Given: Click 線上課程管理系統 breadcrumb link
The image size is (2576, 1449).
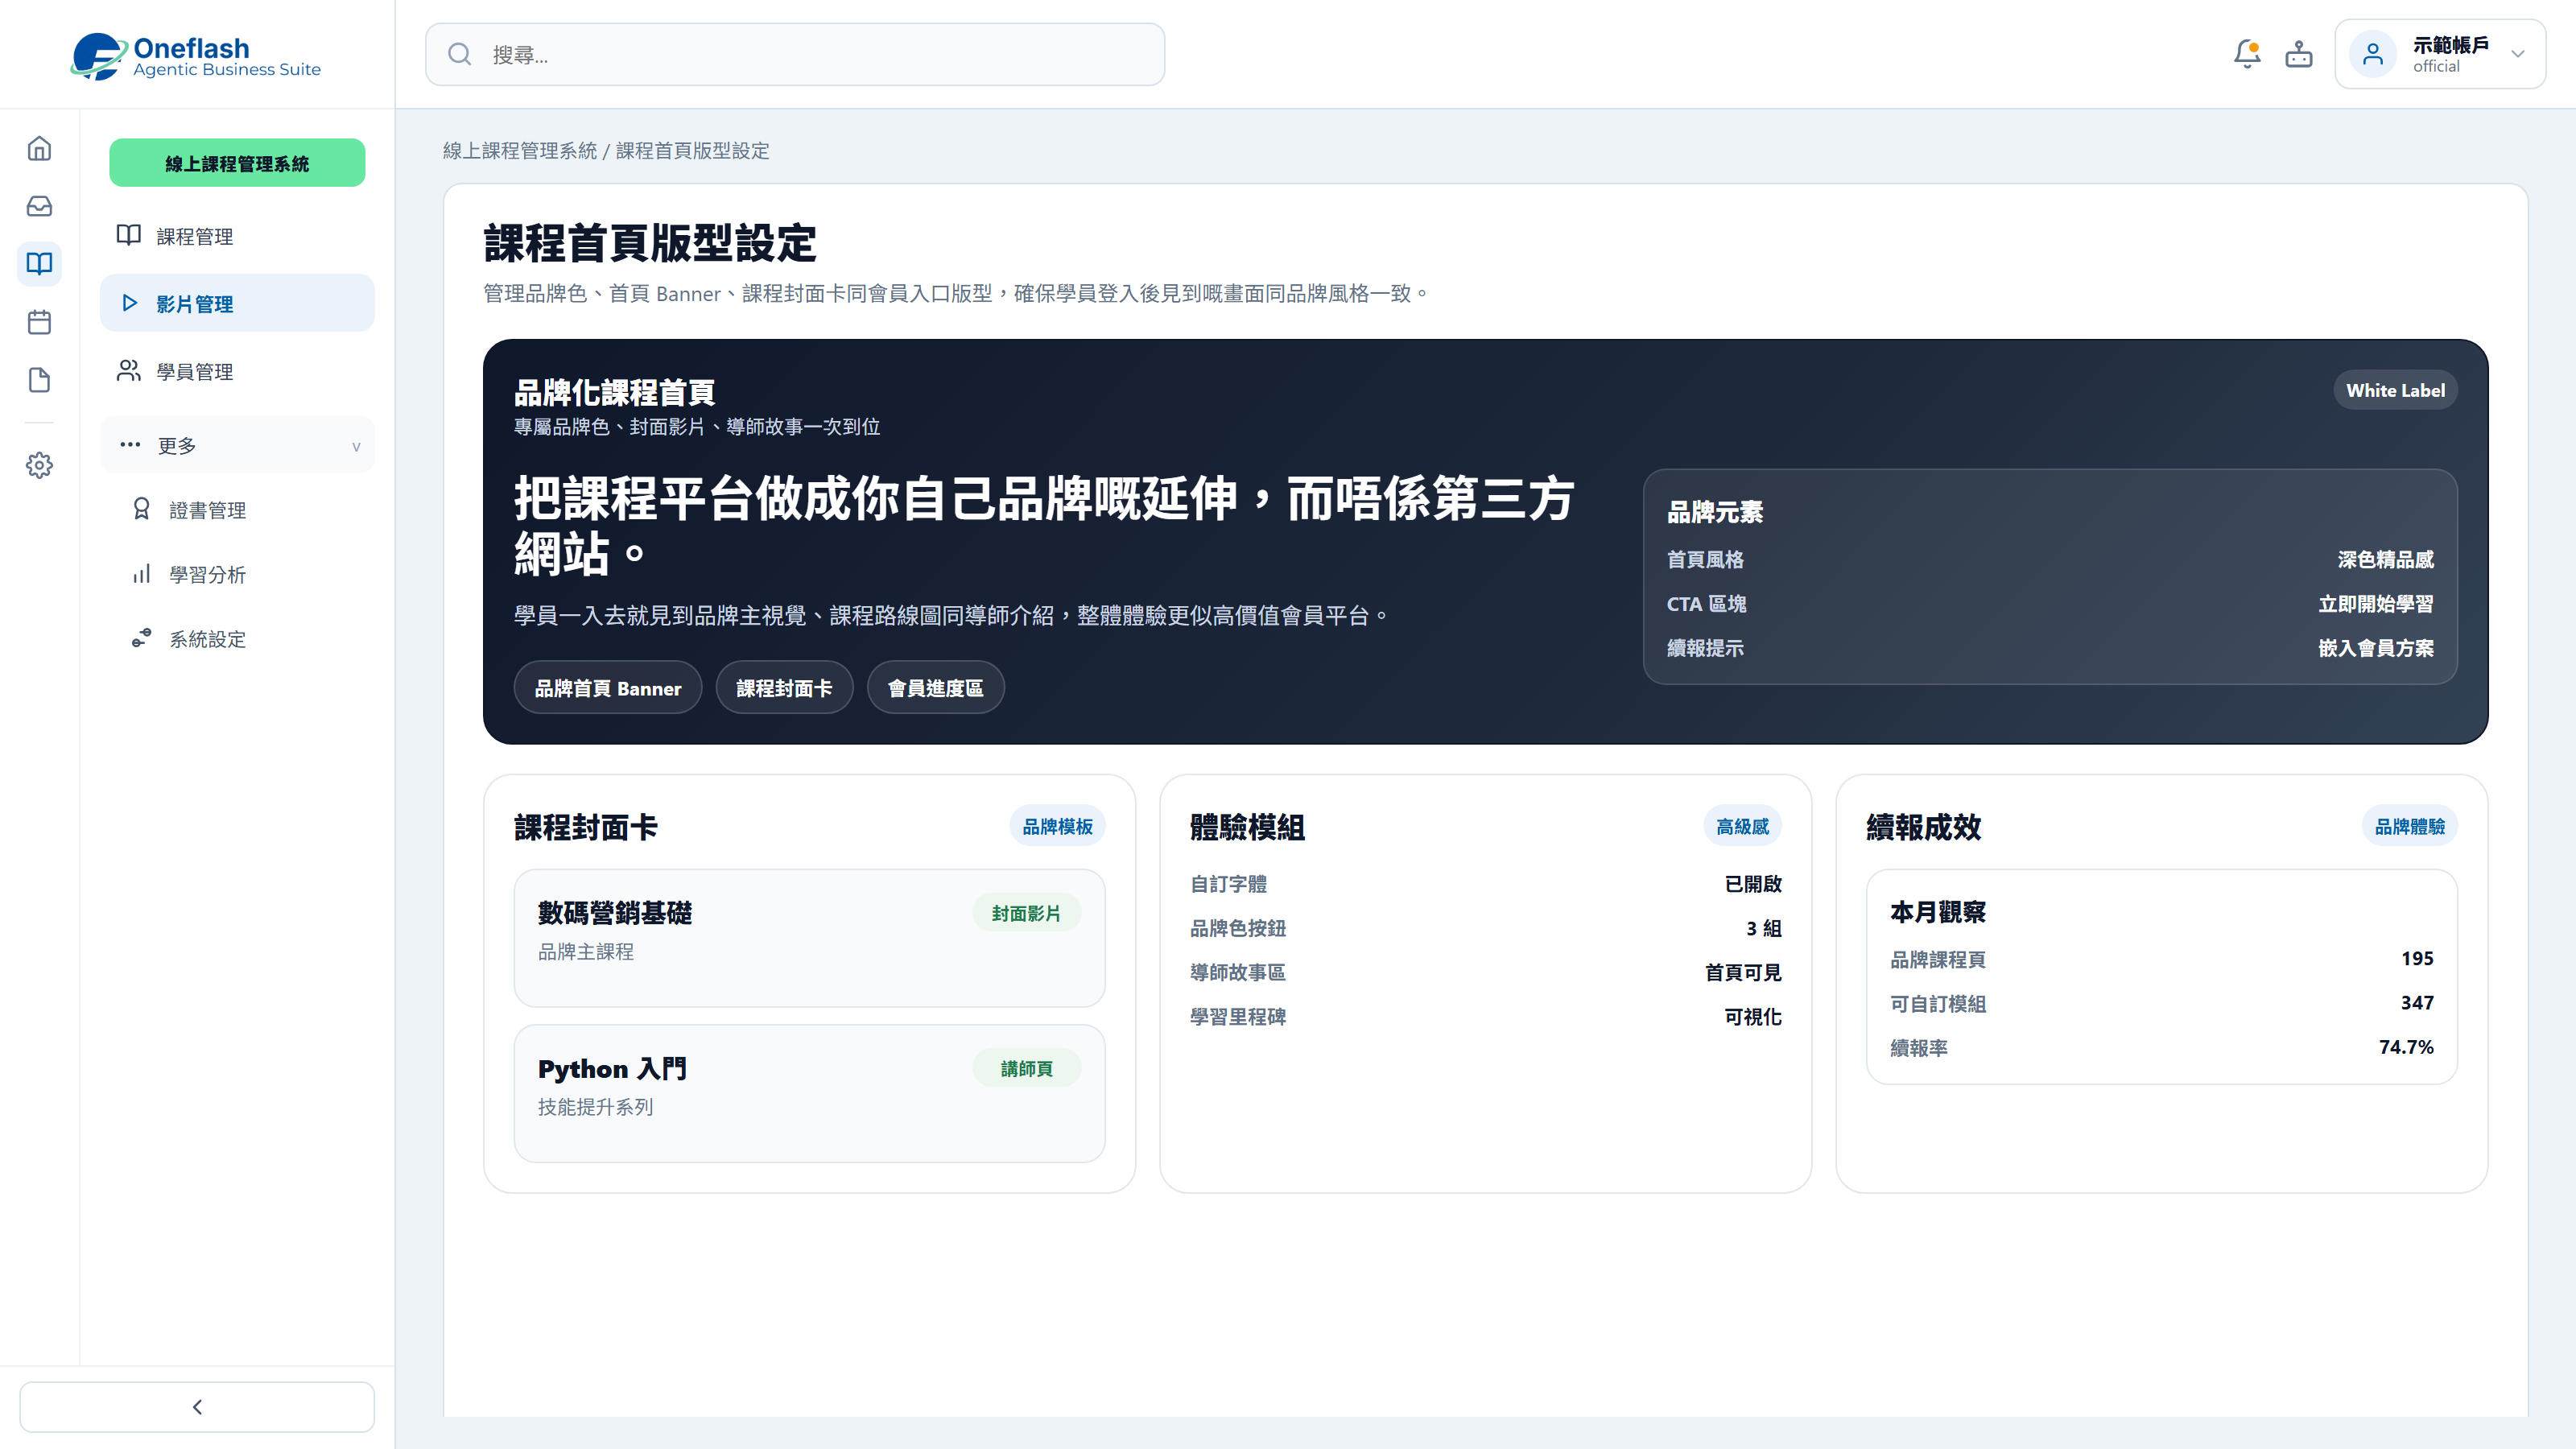Looking at the screenshot, I should coord(519,150).
